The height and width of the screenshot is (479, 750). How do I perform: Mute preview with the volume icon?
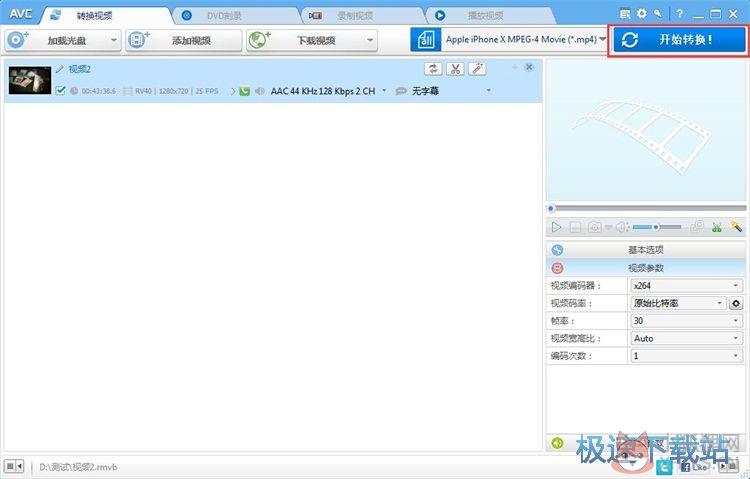(x=622, y=227)
